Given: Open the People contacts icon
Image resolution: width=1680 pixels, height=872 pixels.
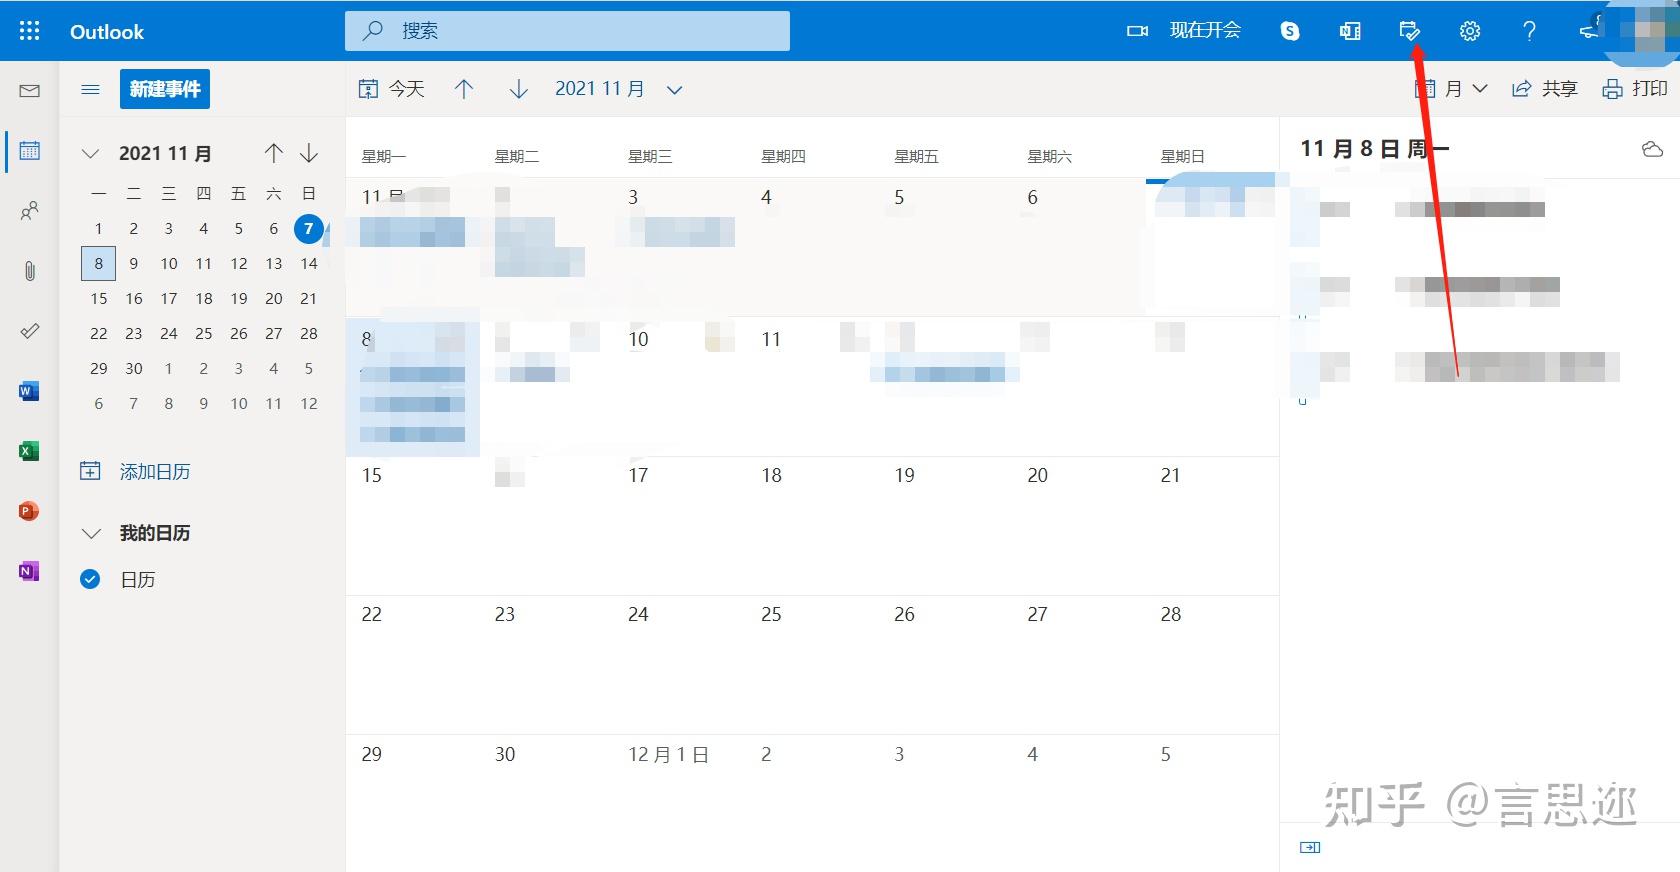Looking at the screenshot, I should pos(30,211).
